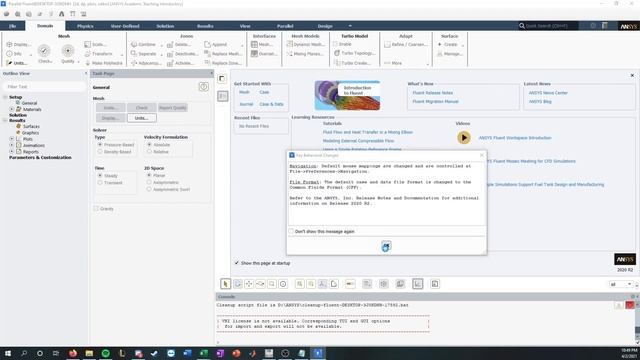
Task: Click Manage surfaces in ribbon
Action: 449,54
